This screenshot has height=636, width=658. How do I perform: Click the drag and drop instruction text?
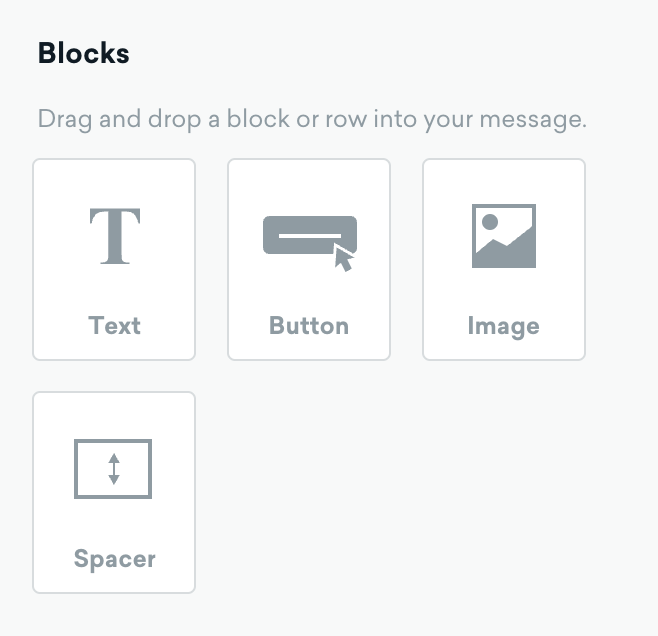pos(312,120)
